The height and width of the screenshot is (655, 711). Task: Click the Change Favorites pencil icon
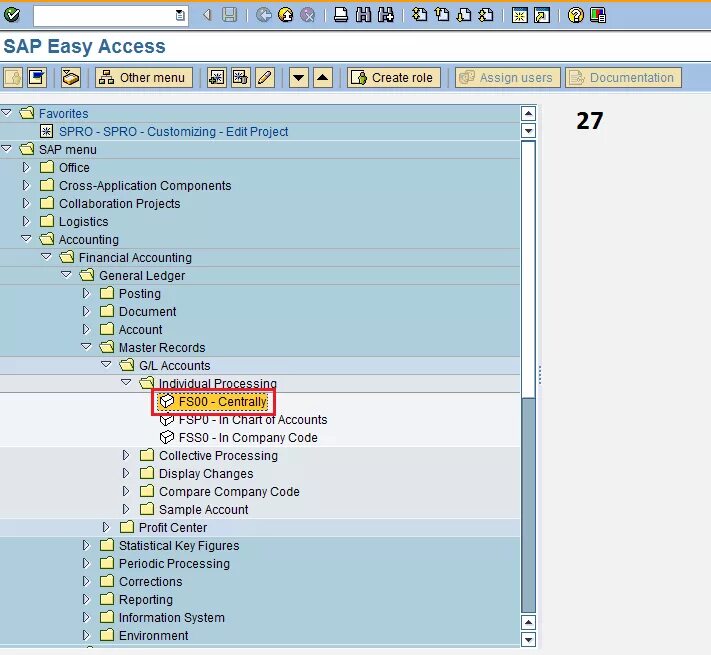265,78
